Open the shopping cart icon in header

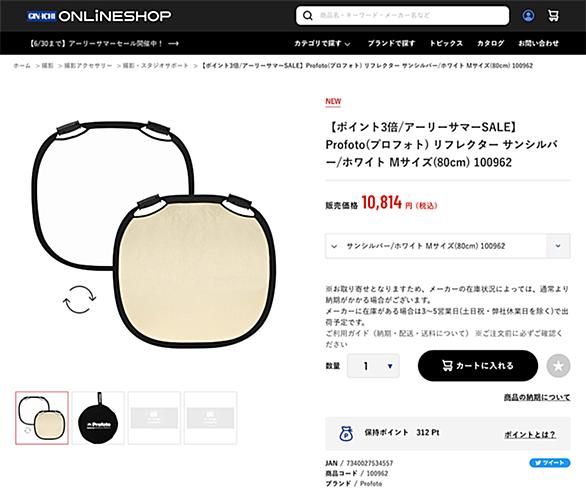[x=553, y=16]
